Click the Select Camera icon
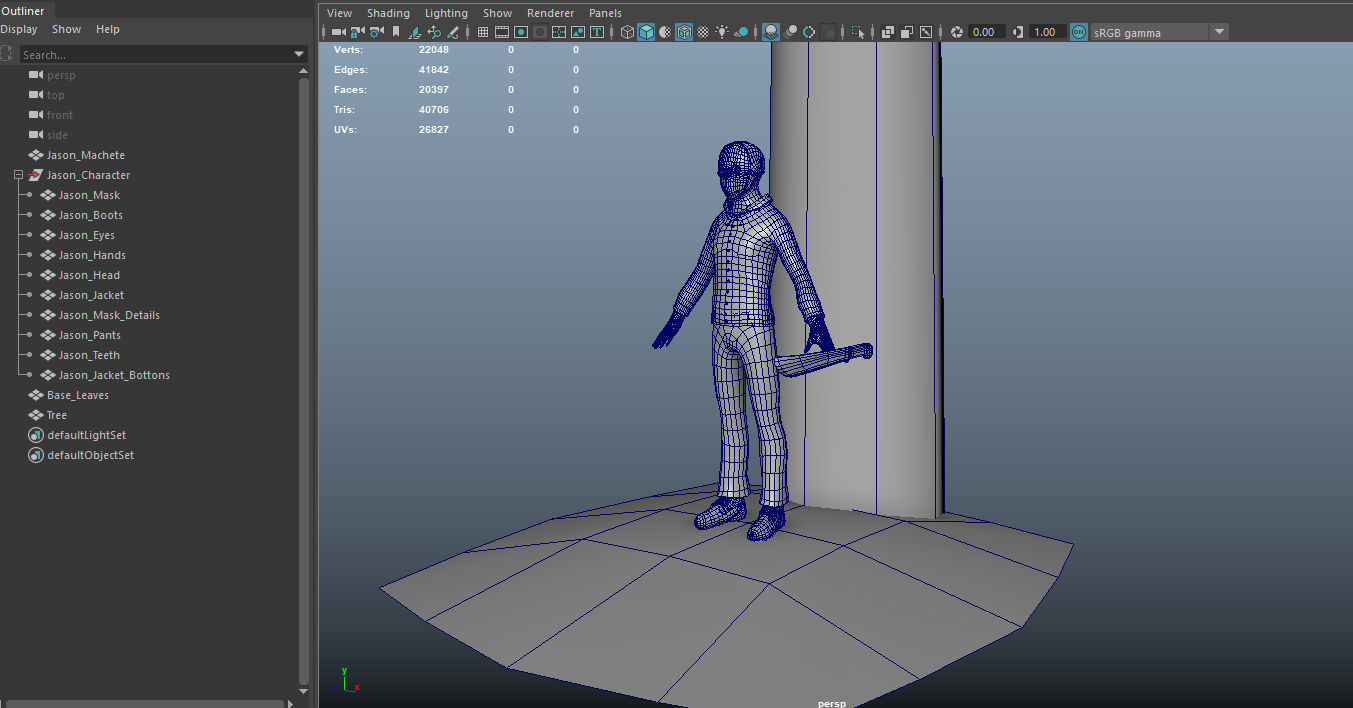Viewport: 1353px width, 708px height. pyautogui.click(x=338, y=32)
